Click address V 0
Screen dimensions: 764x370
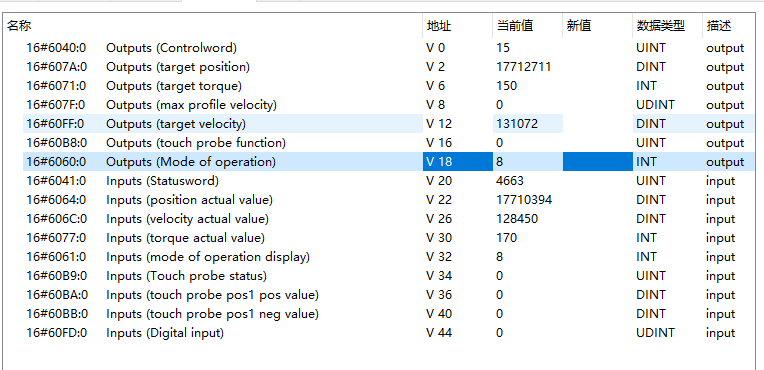click(x=436, y=48)
